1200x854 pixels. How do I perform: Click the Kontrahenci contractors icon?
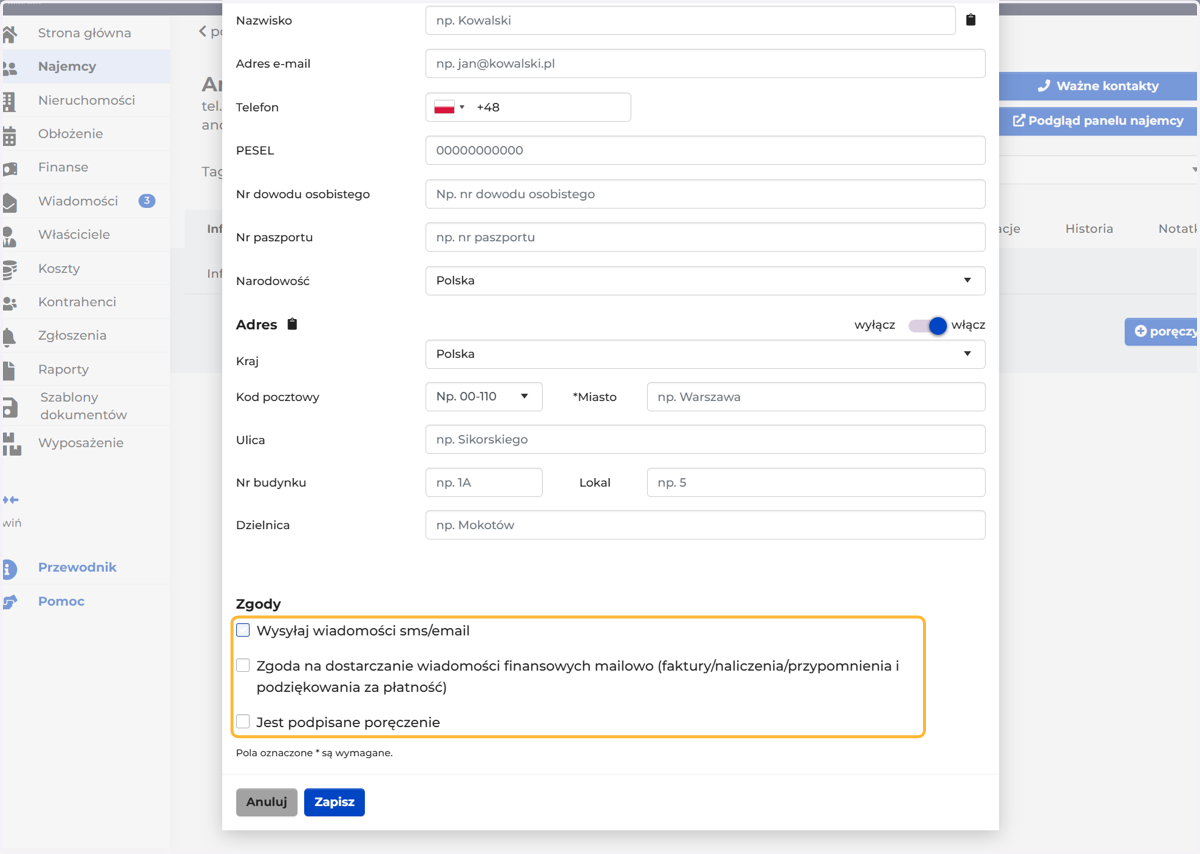9,303
